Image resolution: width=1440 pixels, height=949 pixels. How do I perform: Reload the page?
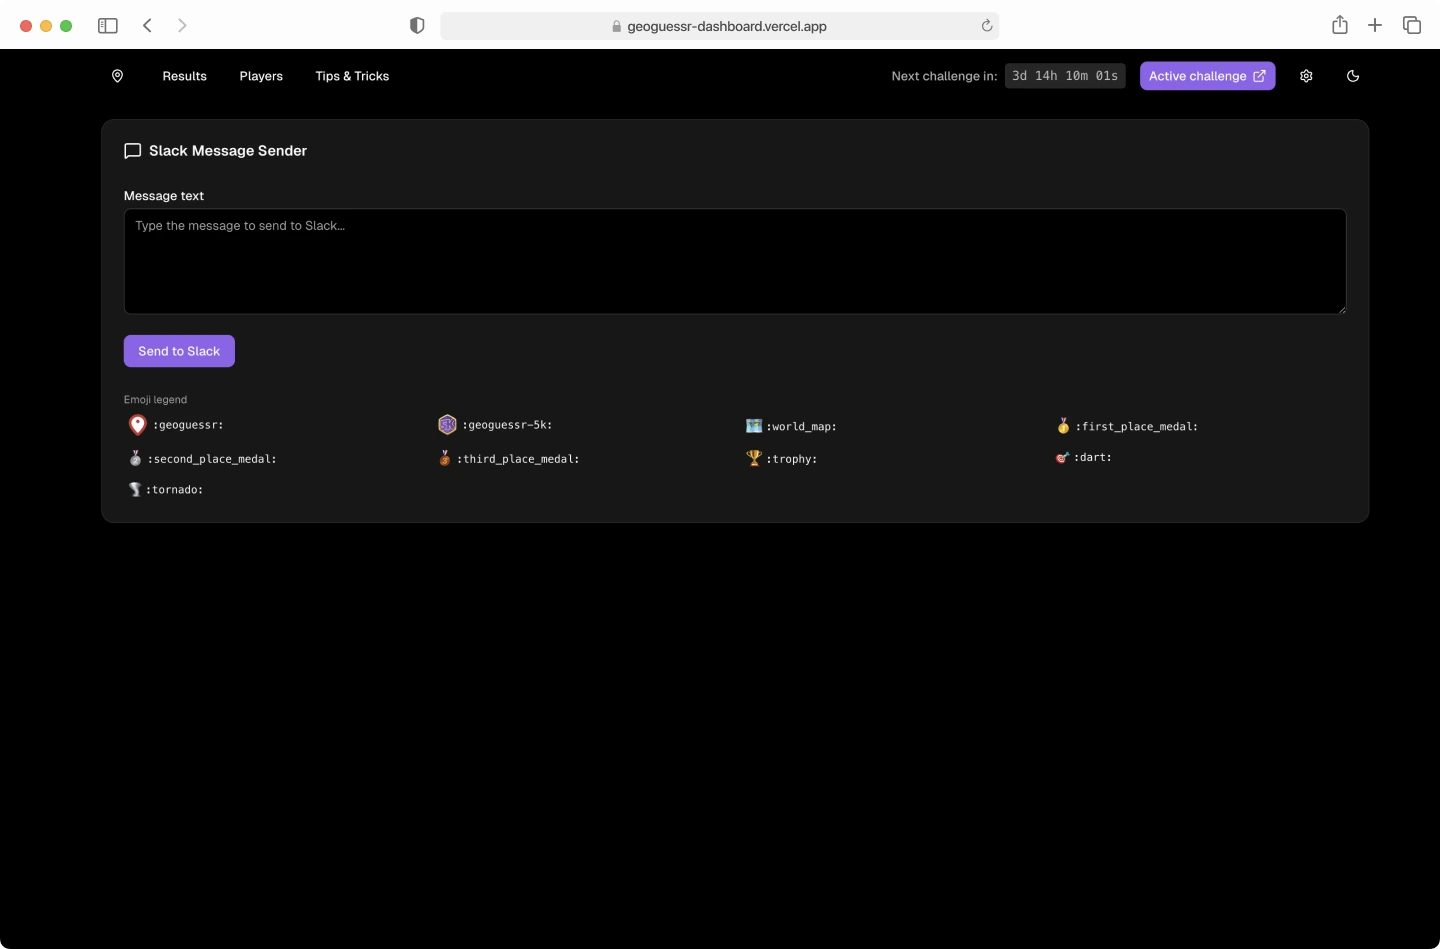[x=987, y=26]
